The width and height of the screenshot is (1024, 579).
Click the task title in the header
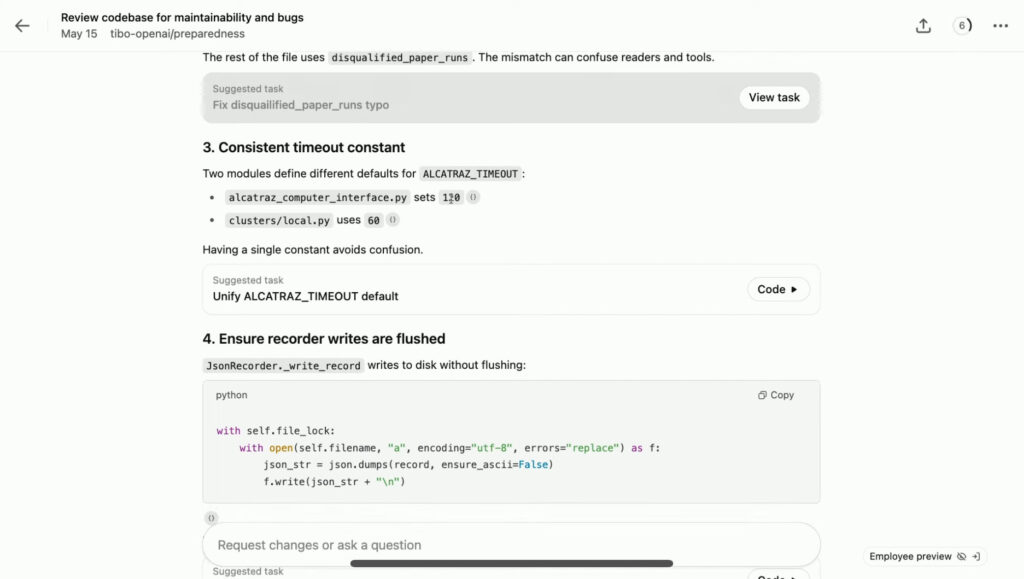click(182, 17)
